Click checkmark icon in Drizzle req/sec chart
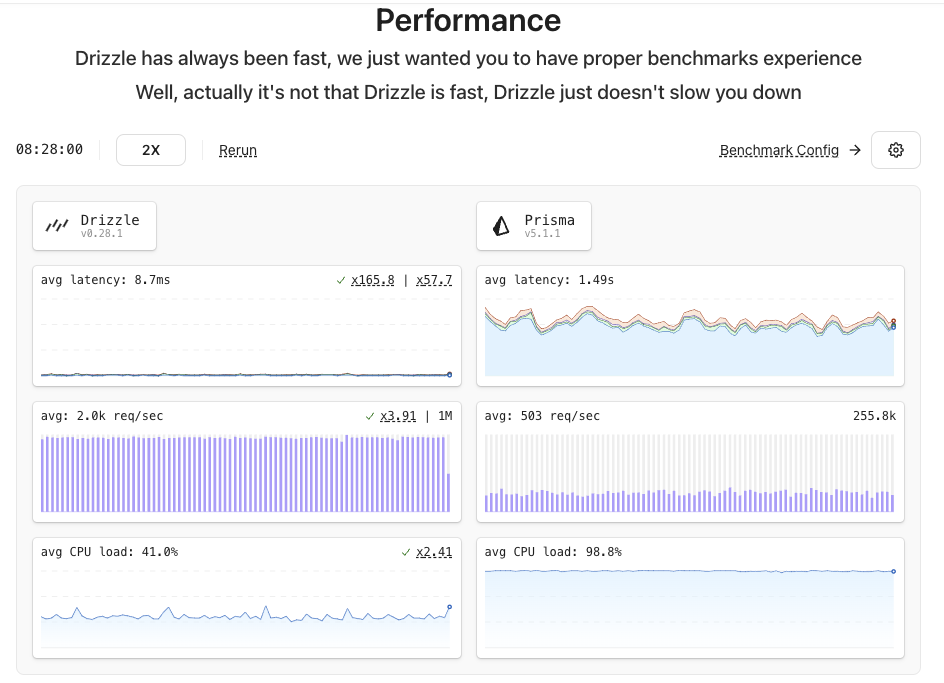 click(x=370, y=416)
